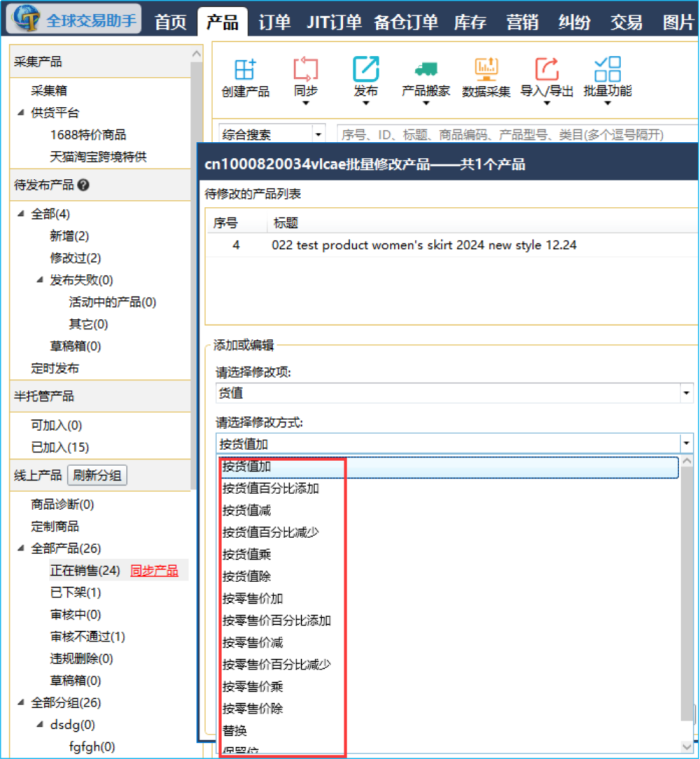Click the left sidebar scrollbar
Screen dimensions: 700x759
[x=196, y=276]
